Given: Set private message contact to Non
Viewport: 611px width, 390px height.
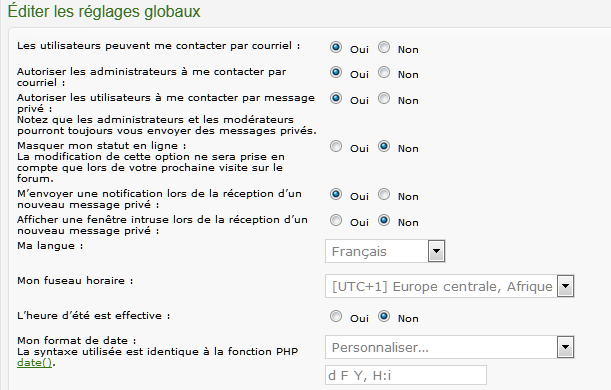Looking at the screenshot, I should (384, 98).
